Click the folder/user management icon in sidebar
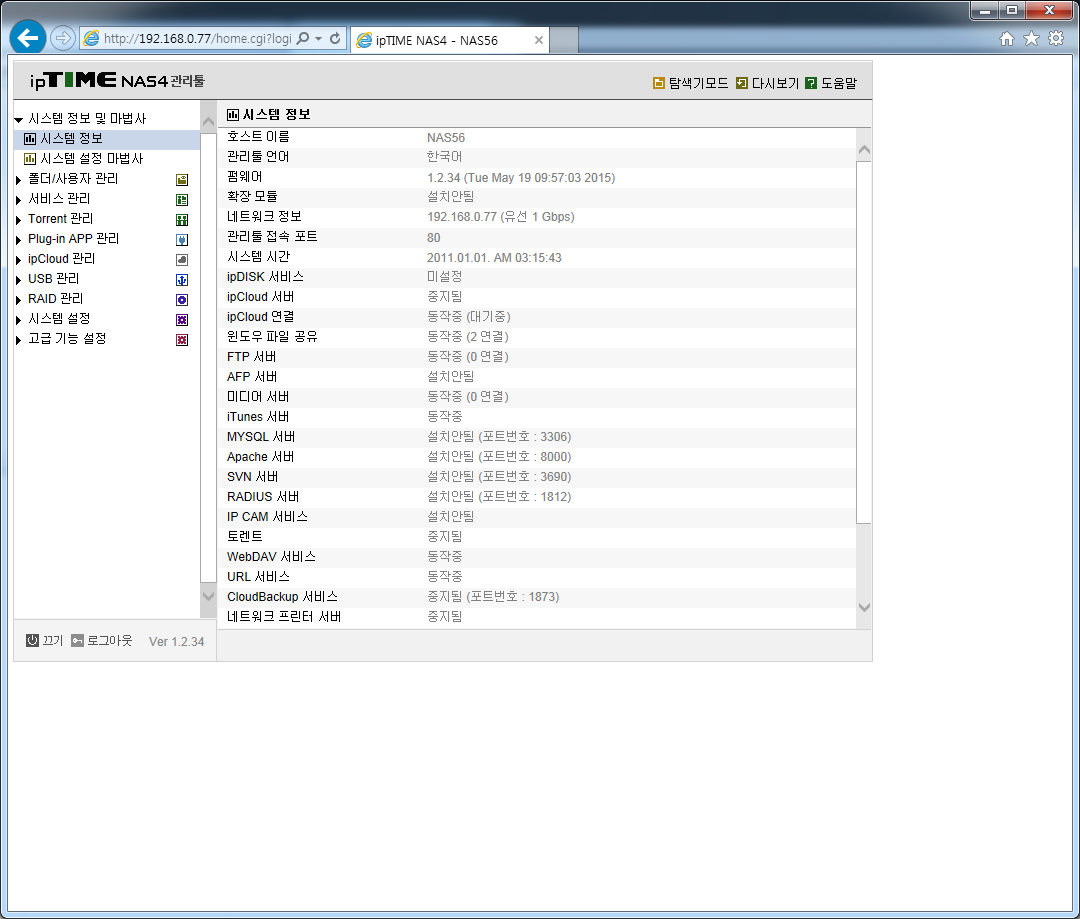1080x919 pixels. coord(182,180)
